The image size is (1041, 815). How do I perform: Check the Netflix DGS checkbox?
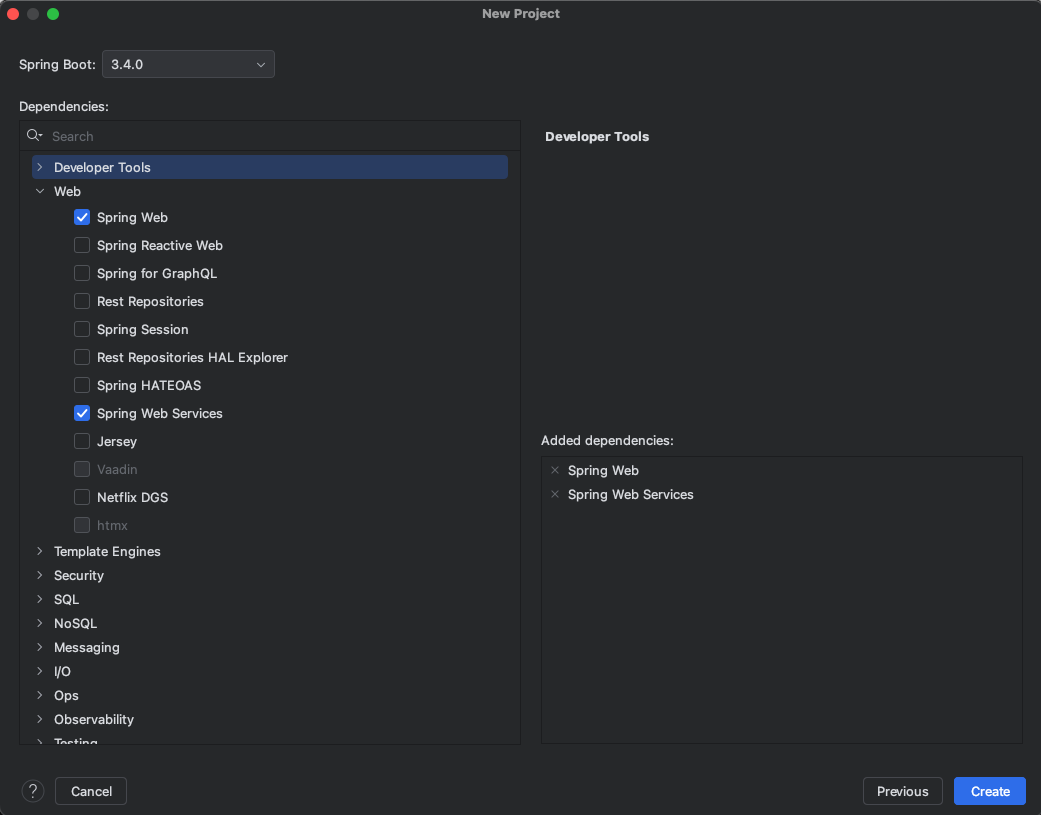point(82,496)
